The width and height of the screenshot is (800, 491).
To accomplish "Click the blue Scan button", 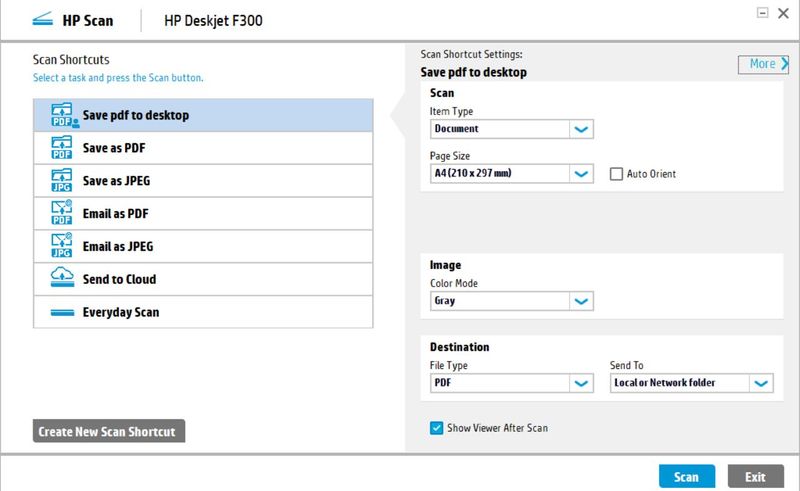I will tap(687, 477).
